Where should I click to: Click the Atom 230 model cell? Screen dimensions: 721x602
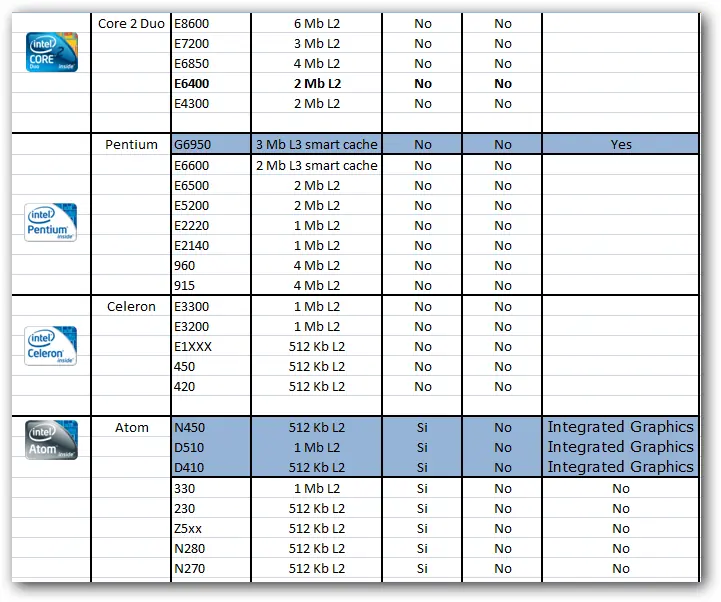point(211,509)
